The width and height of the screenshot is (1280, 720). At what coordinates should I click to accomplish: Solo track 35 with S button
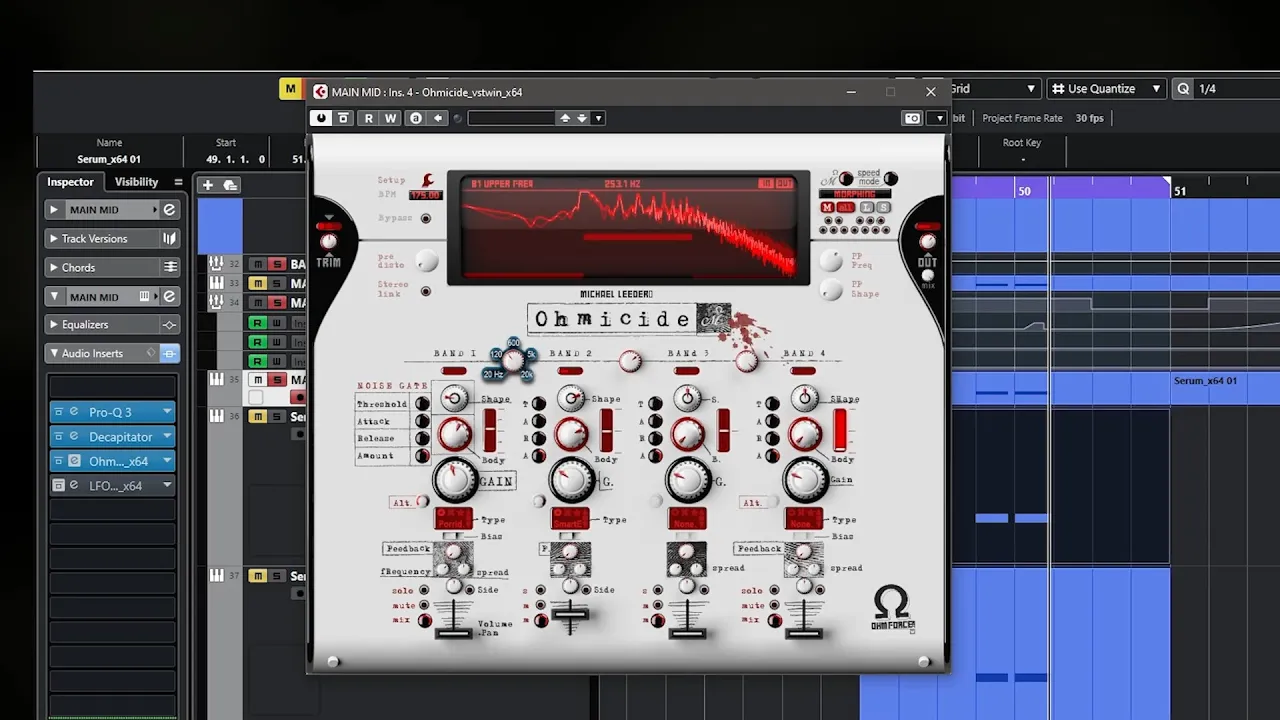(277, 380)
